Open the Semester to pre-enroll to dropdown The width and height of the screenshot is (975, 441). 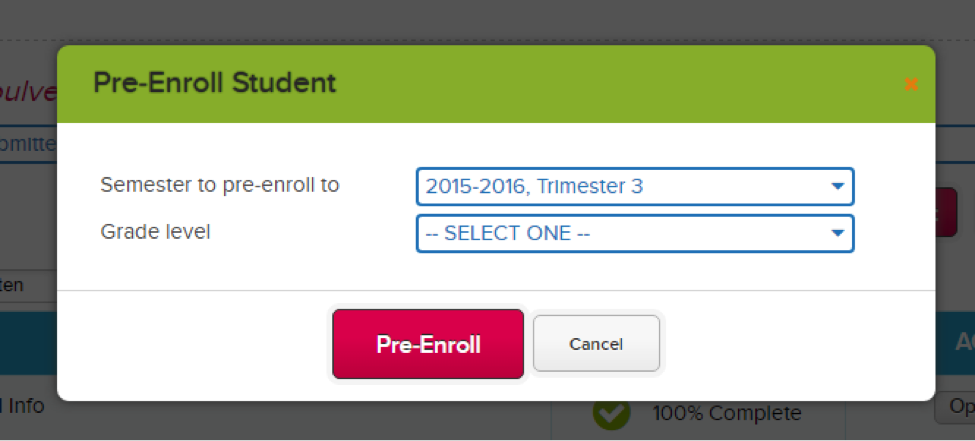(635, 186)
